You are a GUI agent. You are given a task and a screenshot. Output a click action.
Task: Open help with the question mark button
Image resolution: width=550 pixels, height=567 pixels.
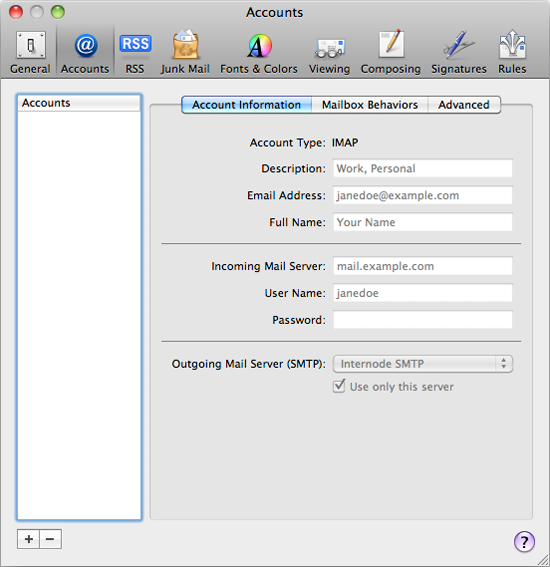[x=524, y=541]
